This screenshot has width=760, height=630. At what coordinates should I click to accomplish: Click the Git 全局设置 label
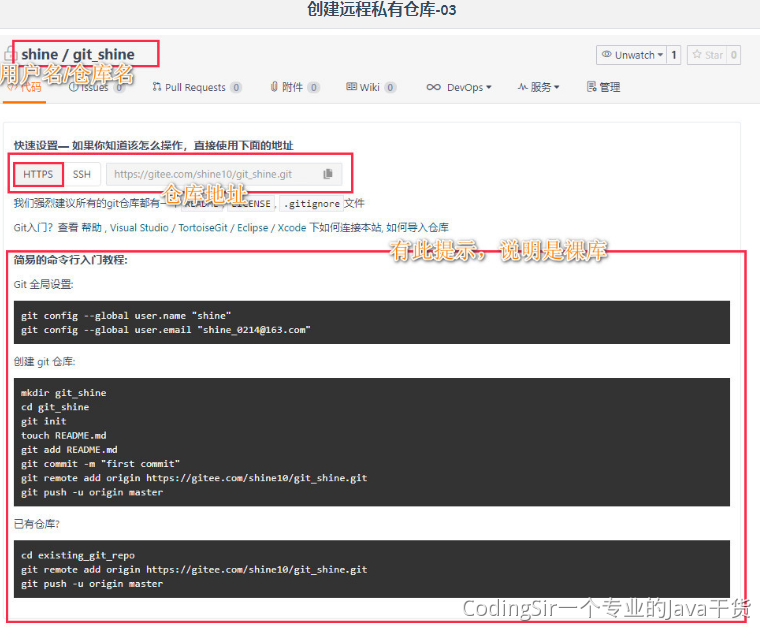(44, 284)
